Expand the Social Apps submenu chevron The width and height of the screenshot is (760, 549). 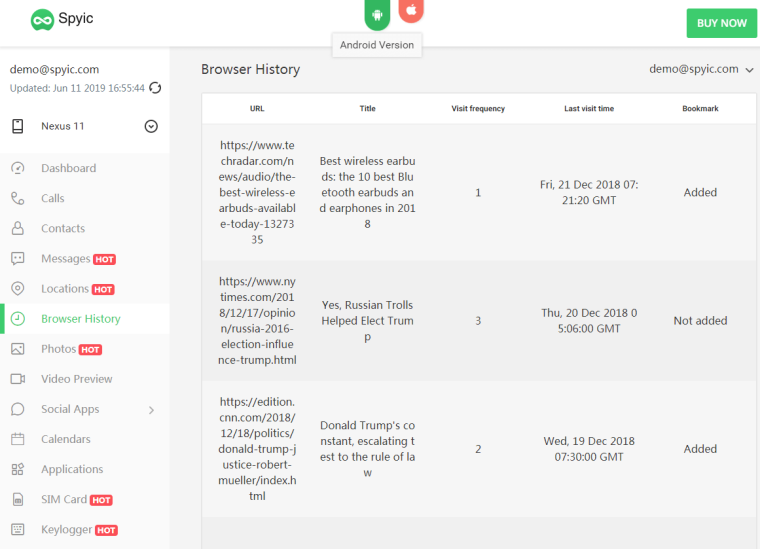click(x=151, y=410)
